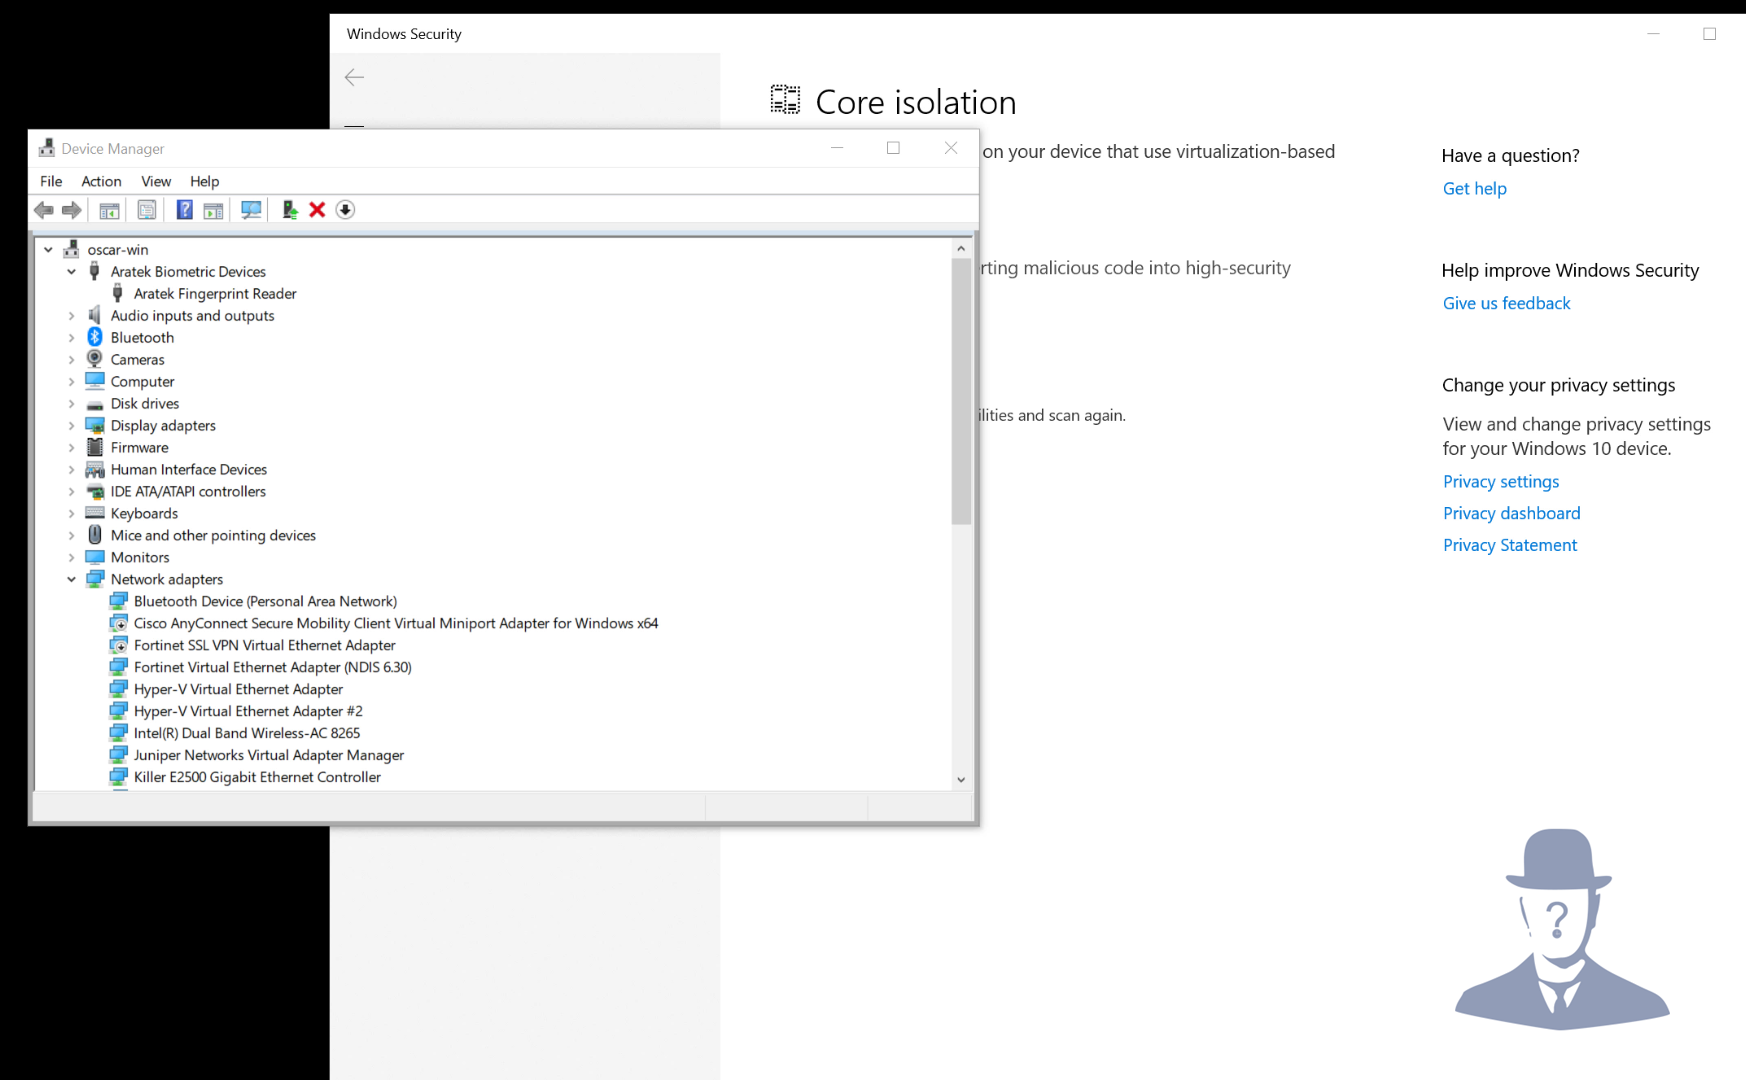The width and height of the screenshot is (1746, 1080).
Task: Collapse the Network adapters node
Action: (71, 580)
